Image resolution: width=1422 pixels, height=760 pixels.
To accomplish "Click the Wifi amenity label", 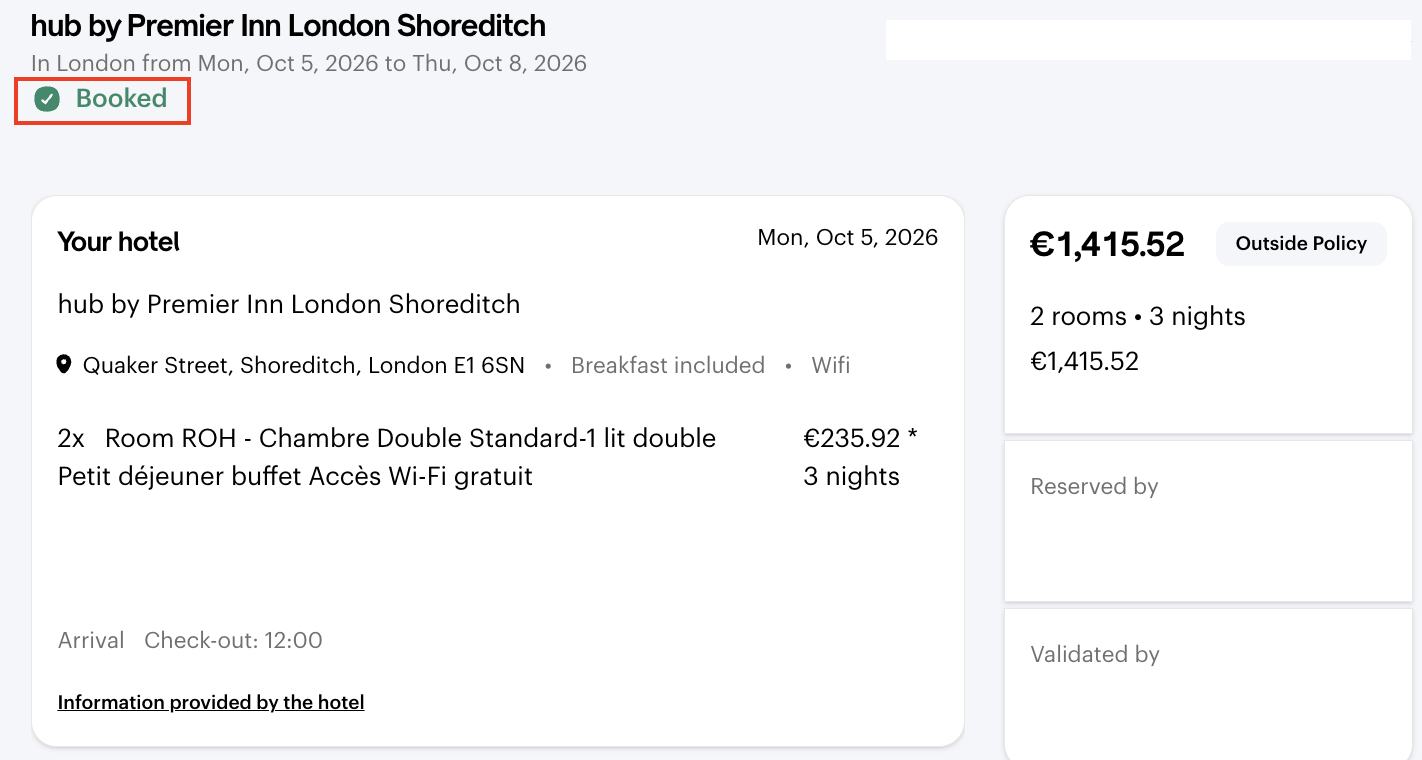I will tap(830, 366).
